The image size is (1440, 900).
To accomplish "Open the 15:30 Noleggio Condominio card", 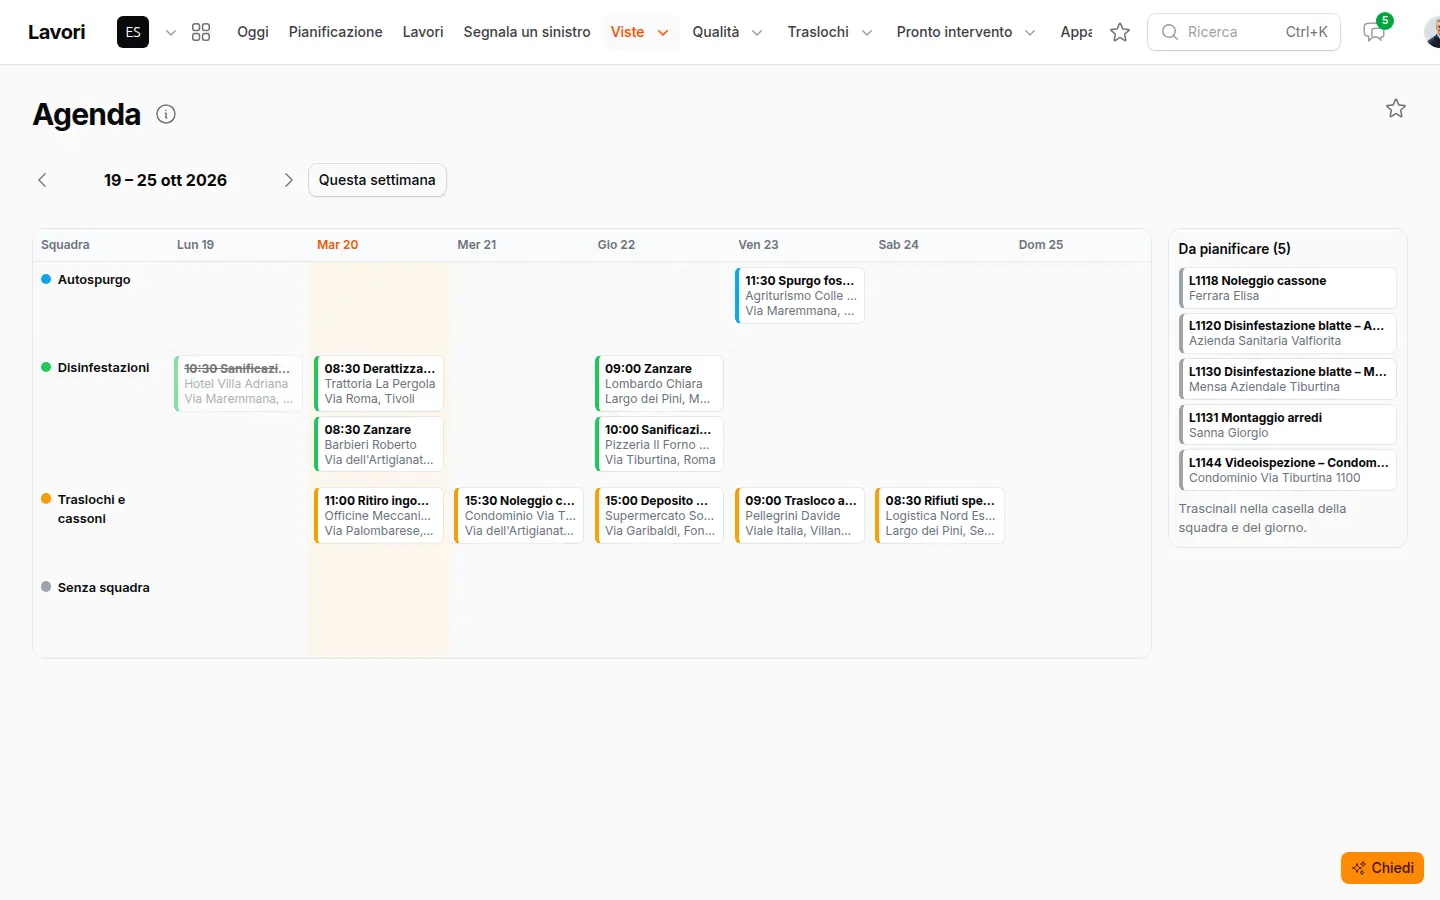I will pyautogui.click(x=519, y=515).
